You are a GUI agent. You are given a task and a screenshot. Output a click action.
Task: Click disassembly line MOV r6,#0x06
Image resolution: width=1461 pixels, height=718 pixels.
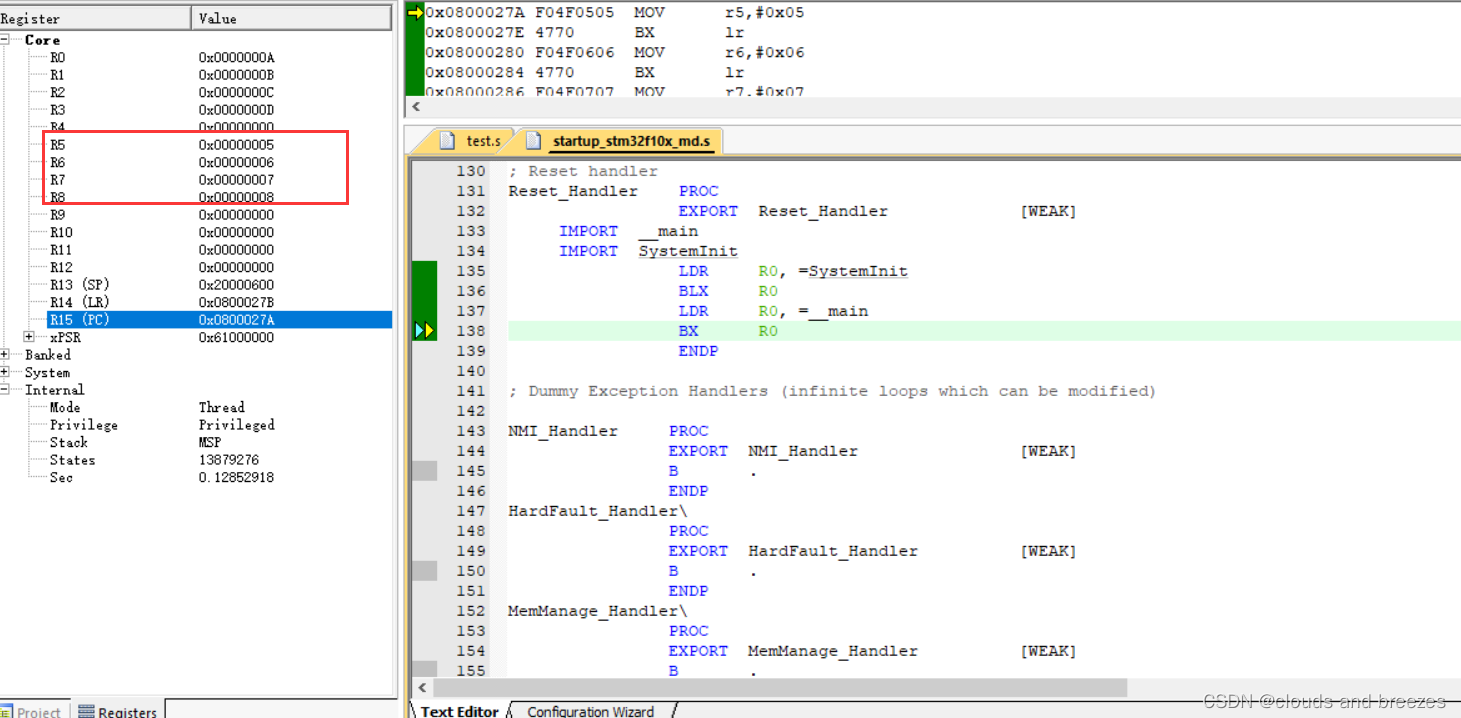[615, 52]
